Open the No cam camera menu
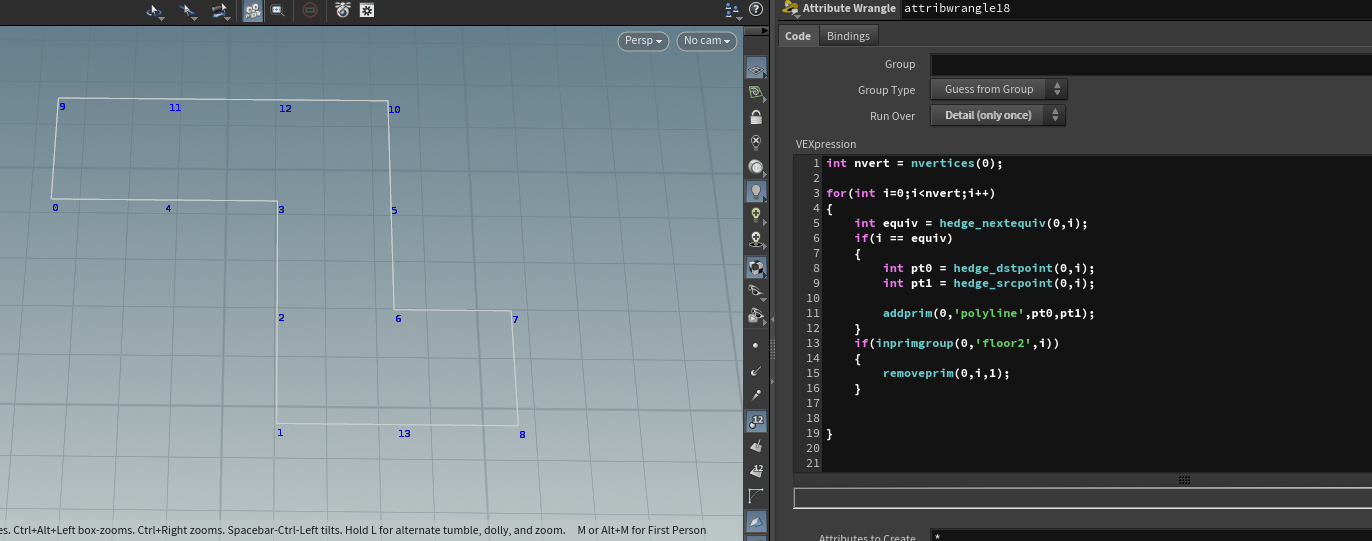1372x541 pixels. pyautogui.click(x=706, y=41)
